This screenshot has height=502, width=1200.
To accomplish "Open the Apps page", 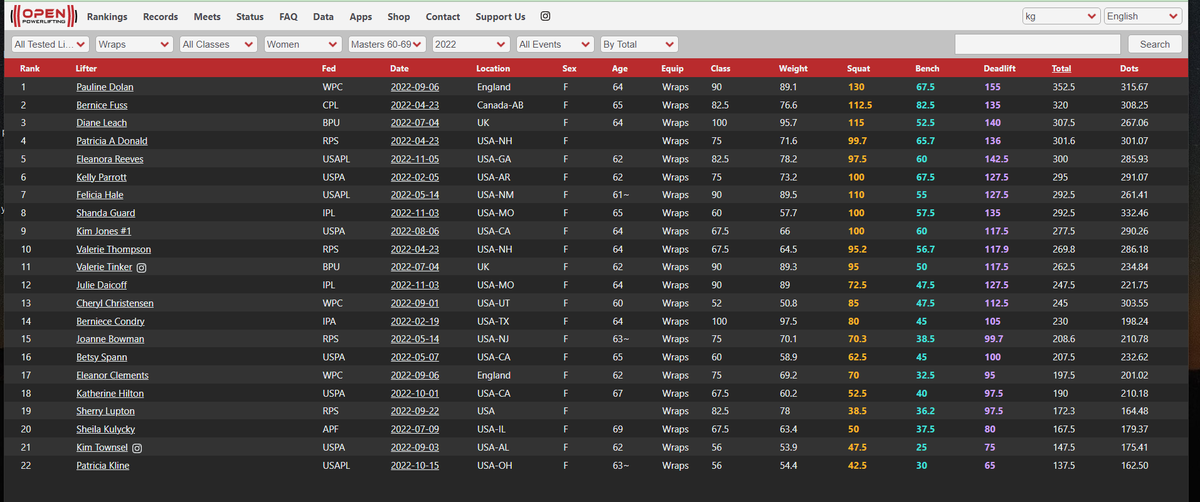I will pyautogui.click(x=361, y=17).
